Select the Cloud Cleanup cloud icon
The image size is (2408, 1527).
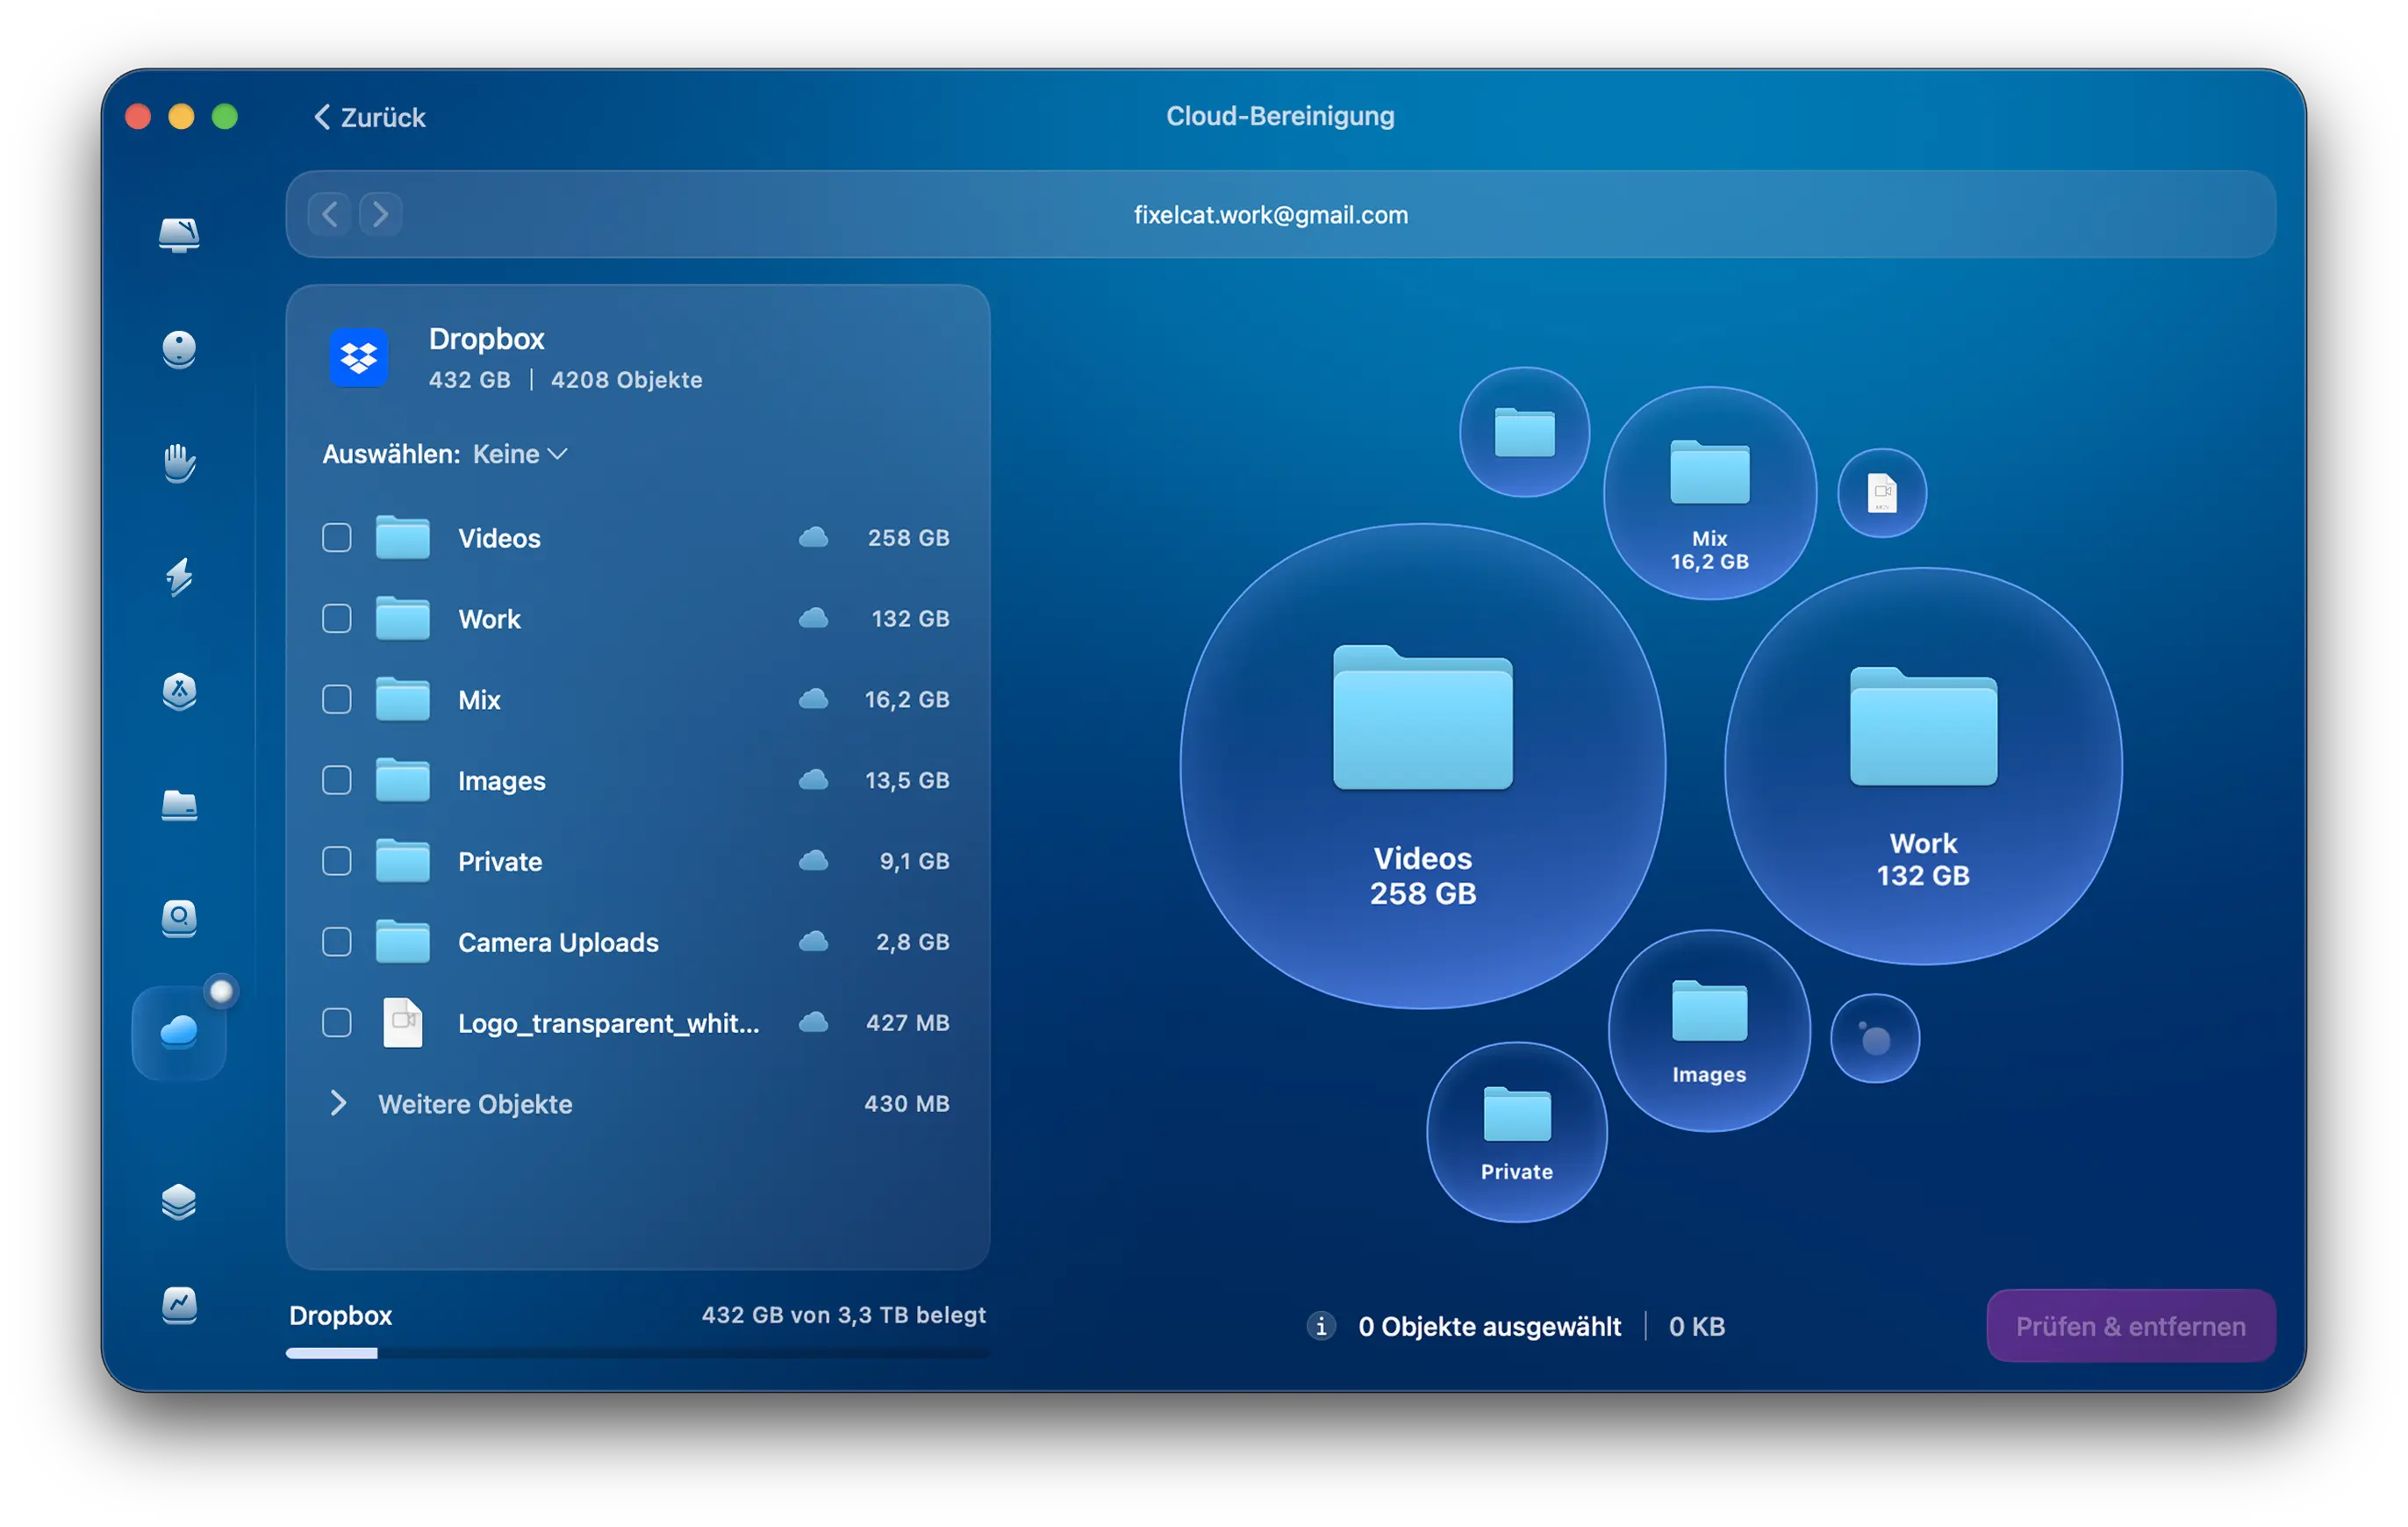(179, 1032)
